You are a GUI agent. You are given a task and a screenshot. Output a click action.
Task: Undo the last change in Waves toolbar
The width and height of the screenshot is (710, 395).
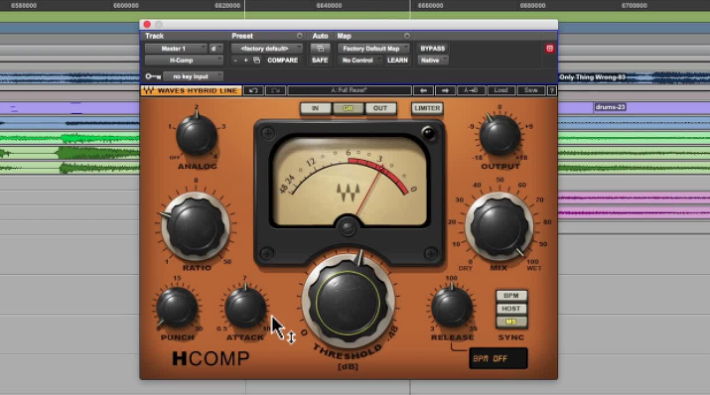(x=253, y=91)
